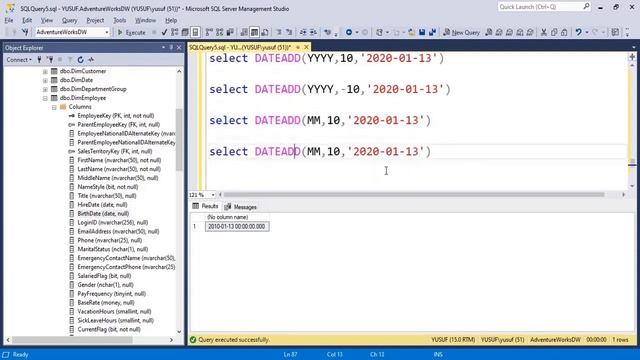Open the Window menu
The width and height of the screenshot is (640, 360).
145,20
